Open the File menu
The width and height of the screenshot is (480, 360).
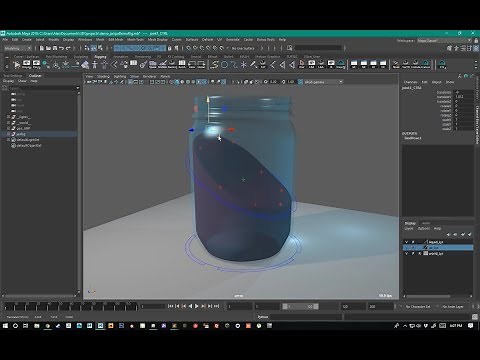tap(5, 40)
